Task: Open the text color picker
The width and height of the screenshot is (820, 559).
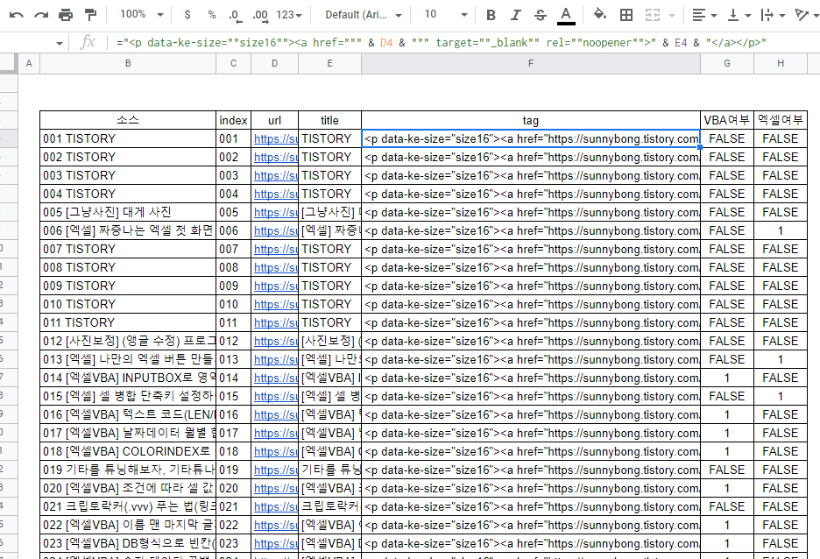Action: click(565, 15)
